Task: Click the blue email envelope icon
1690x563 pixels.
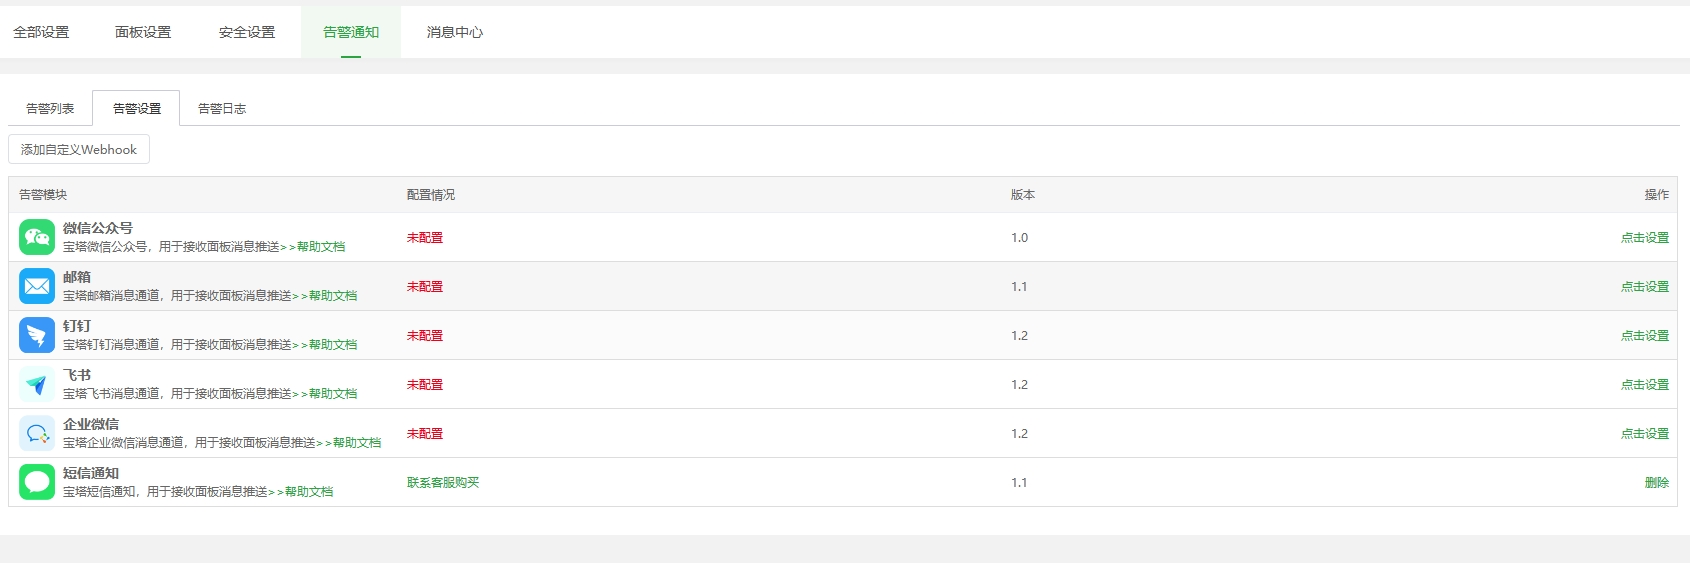Action: coord(37,286)
